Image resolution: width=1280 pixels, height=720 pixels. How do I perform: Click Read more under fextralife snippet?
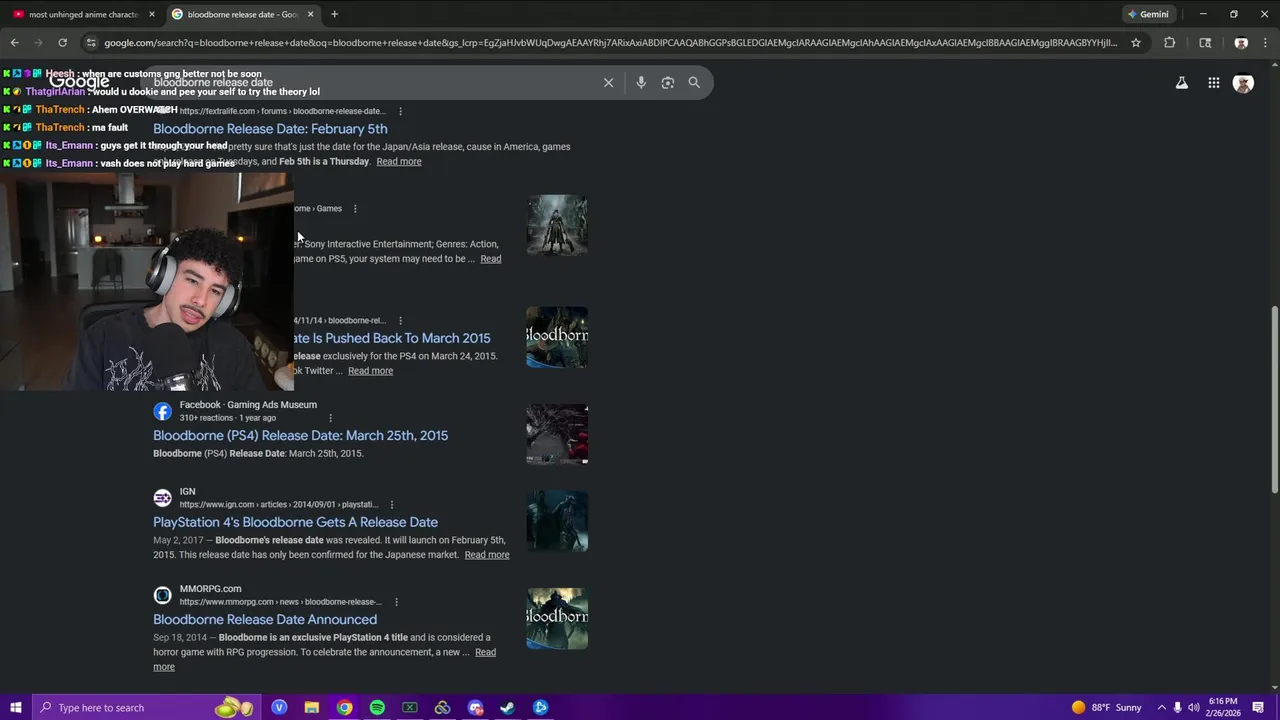tap(399, 162)
